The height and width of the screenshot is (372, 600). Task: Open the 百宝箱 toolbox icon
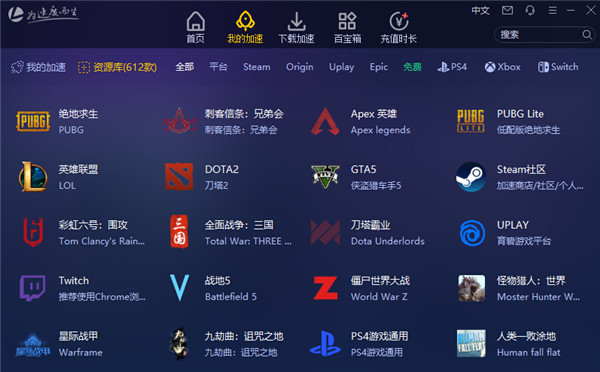click(x=347, y=21)
